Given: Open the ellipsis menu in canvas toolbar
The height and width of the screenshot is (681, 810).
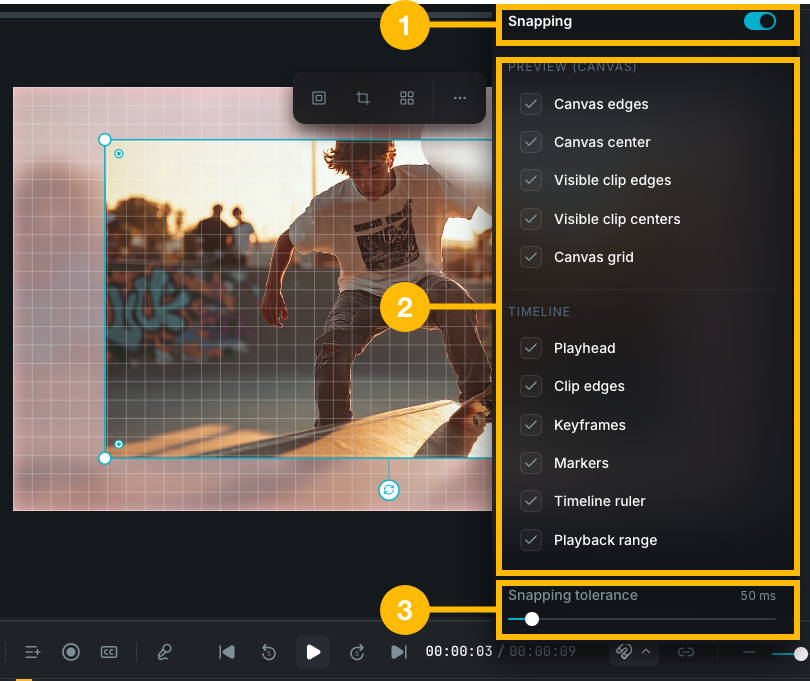Looking at the screenshot, I should 460,98.
